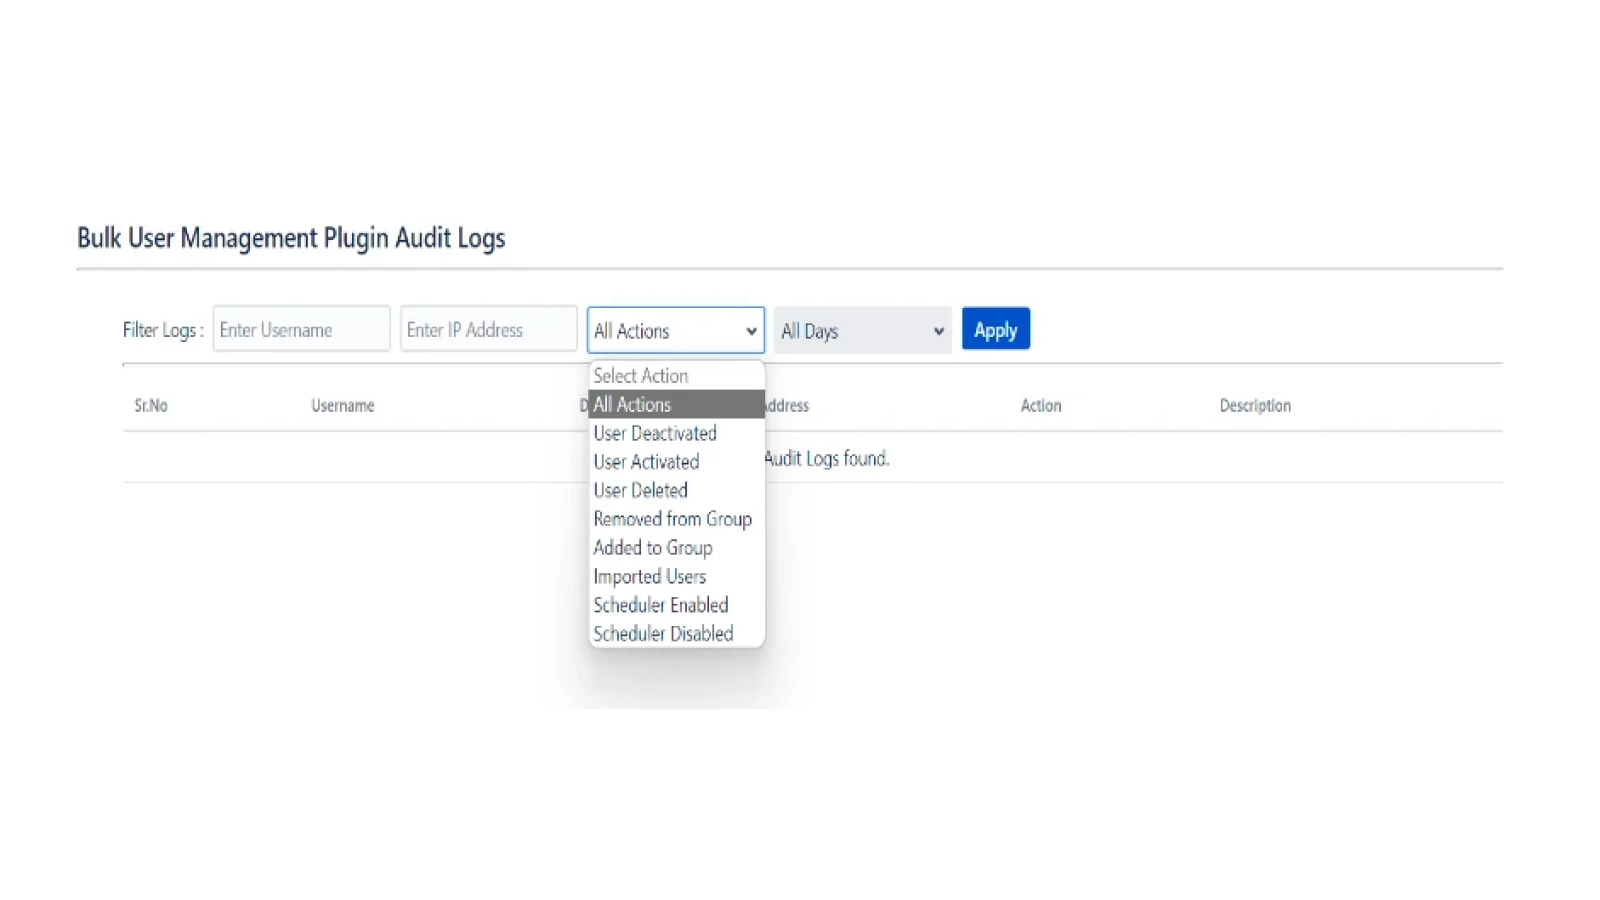Click the Enter Username field

300,329
